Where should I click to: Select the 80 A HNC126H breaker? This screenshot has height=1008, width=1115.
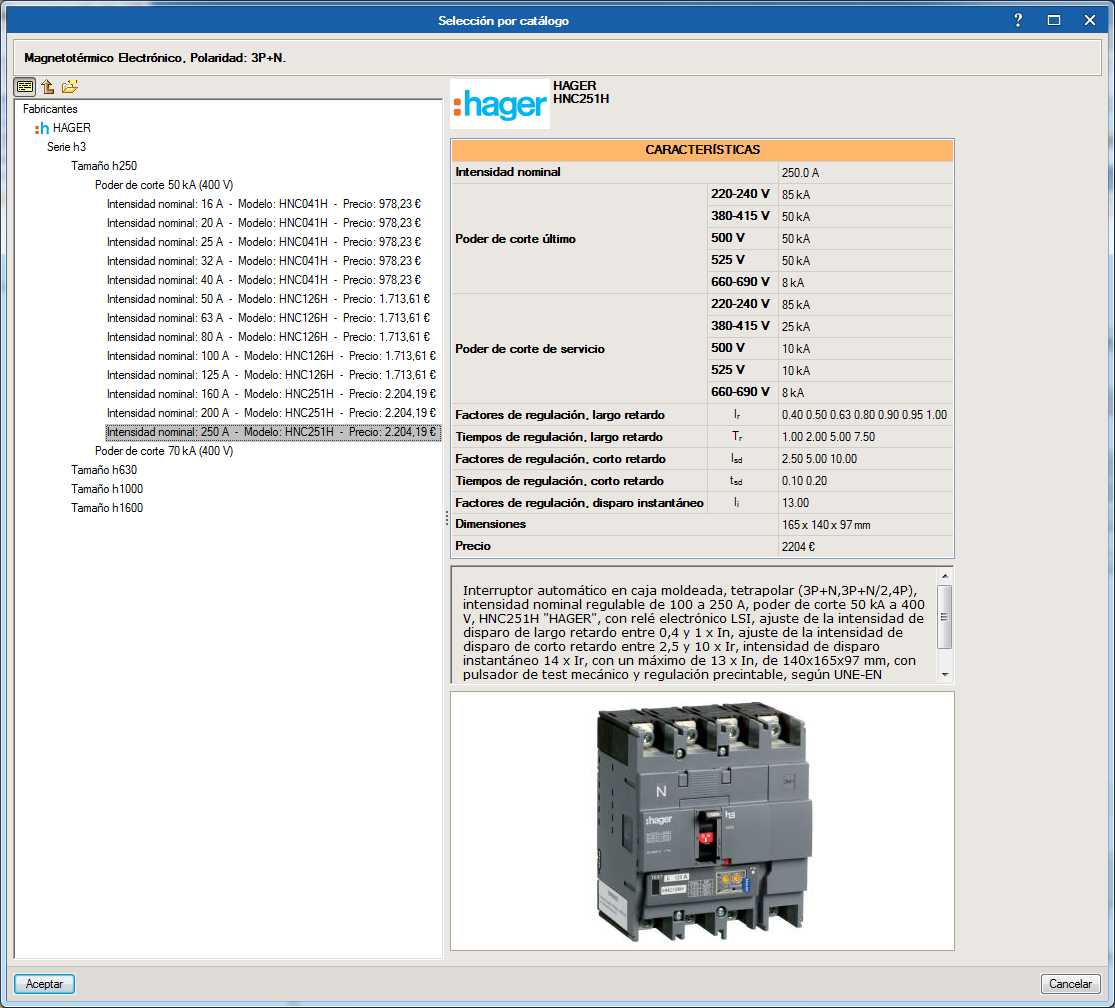coord(269,337)
